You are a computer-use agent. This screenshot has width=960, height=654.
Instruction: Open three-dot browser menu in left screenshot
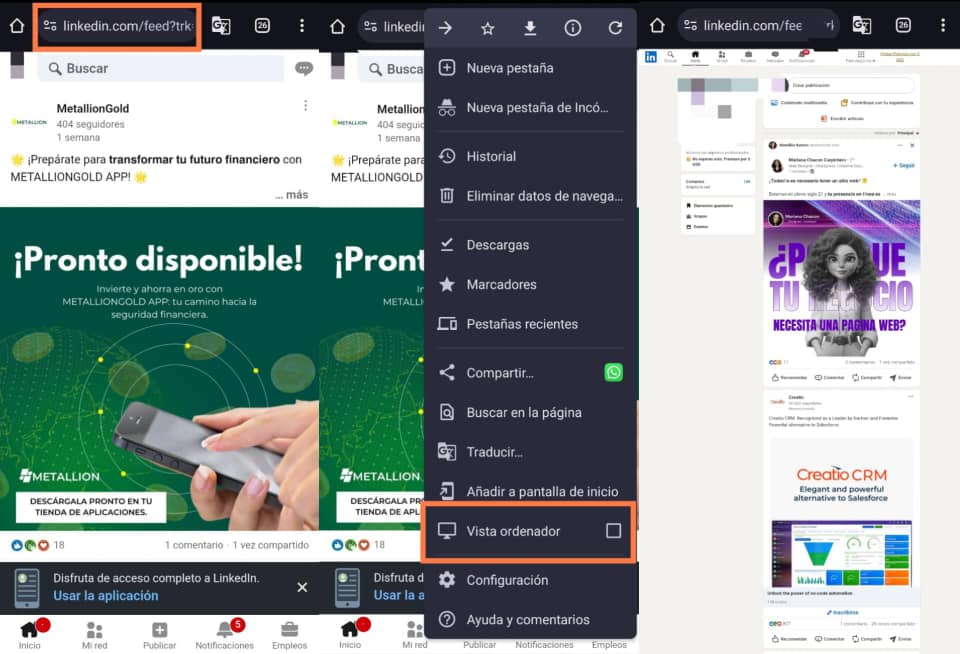tap(302, 26)
